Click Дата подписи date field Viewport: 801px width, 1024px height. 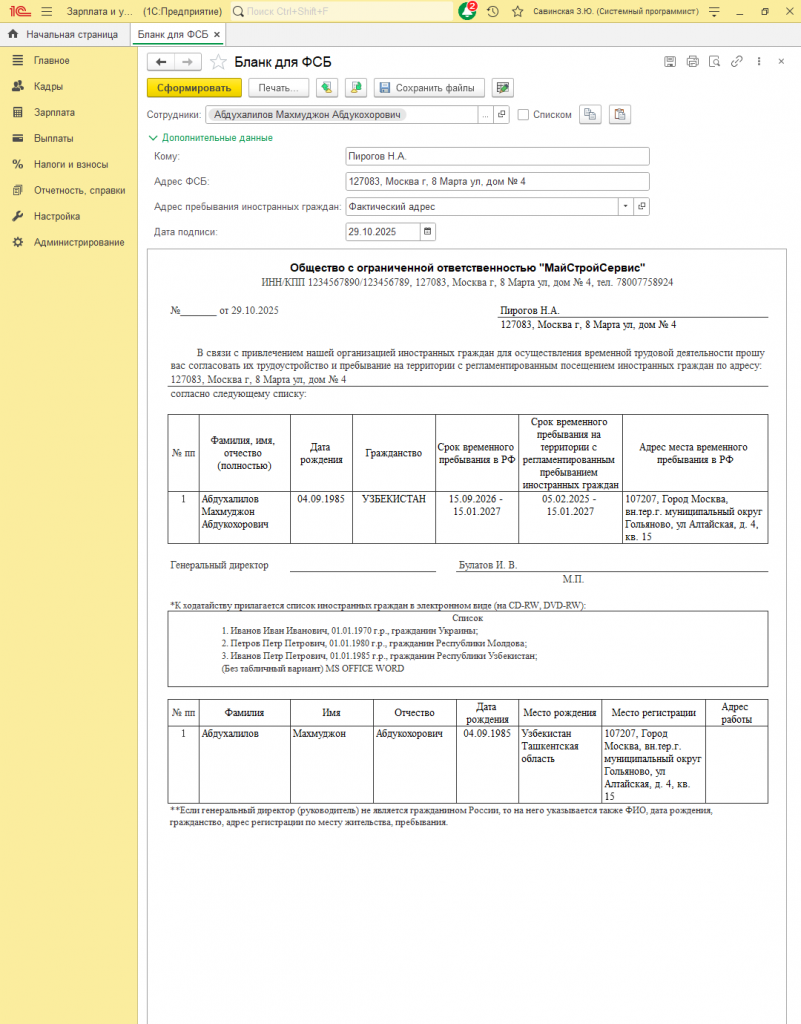(x=383, y=232)
